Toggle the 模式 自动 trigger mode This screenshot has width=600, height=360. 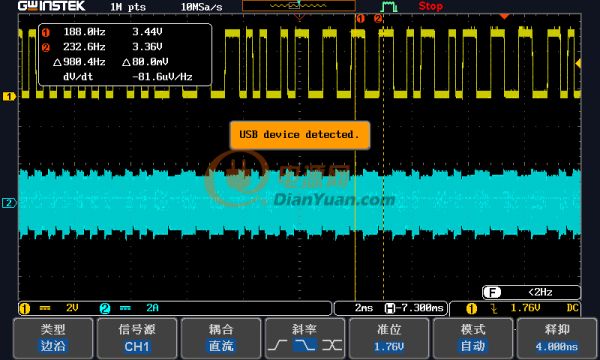(x=473, y=338)
